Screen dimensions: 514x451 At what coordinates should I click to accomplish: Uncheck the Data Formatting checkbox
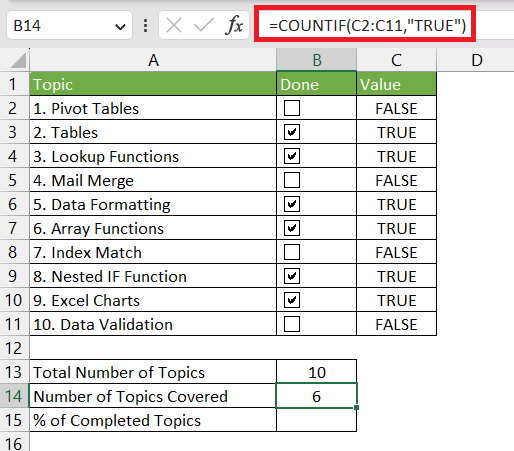coord(292,204)
